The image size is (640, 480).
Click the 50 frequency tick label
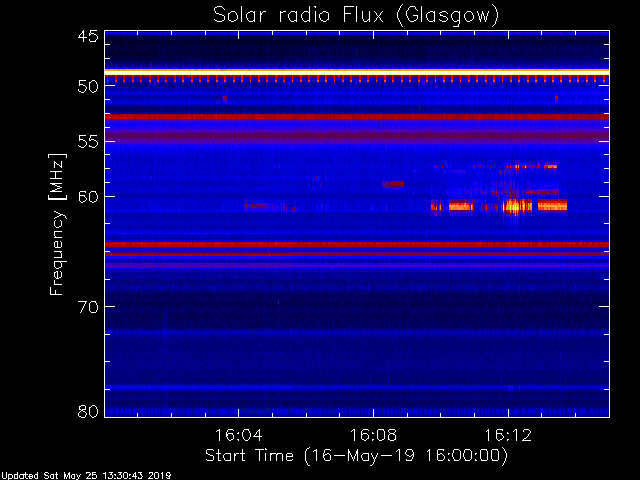88,86
